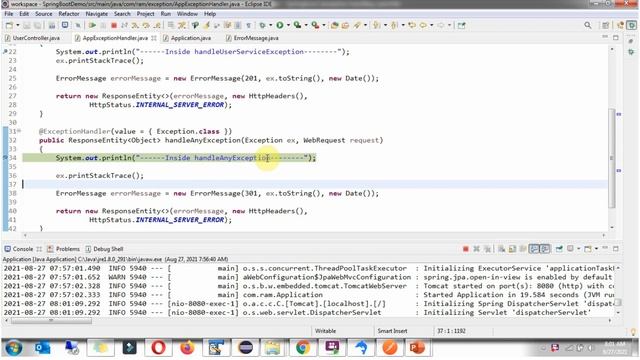Open the Navigate menu

pyautogui.click(x=97, y=14)
